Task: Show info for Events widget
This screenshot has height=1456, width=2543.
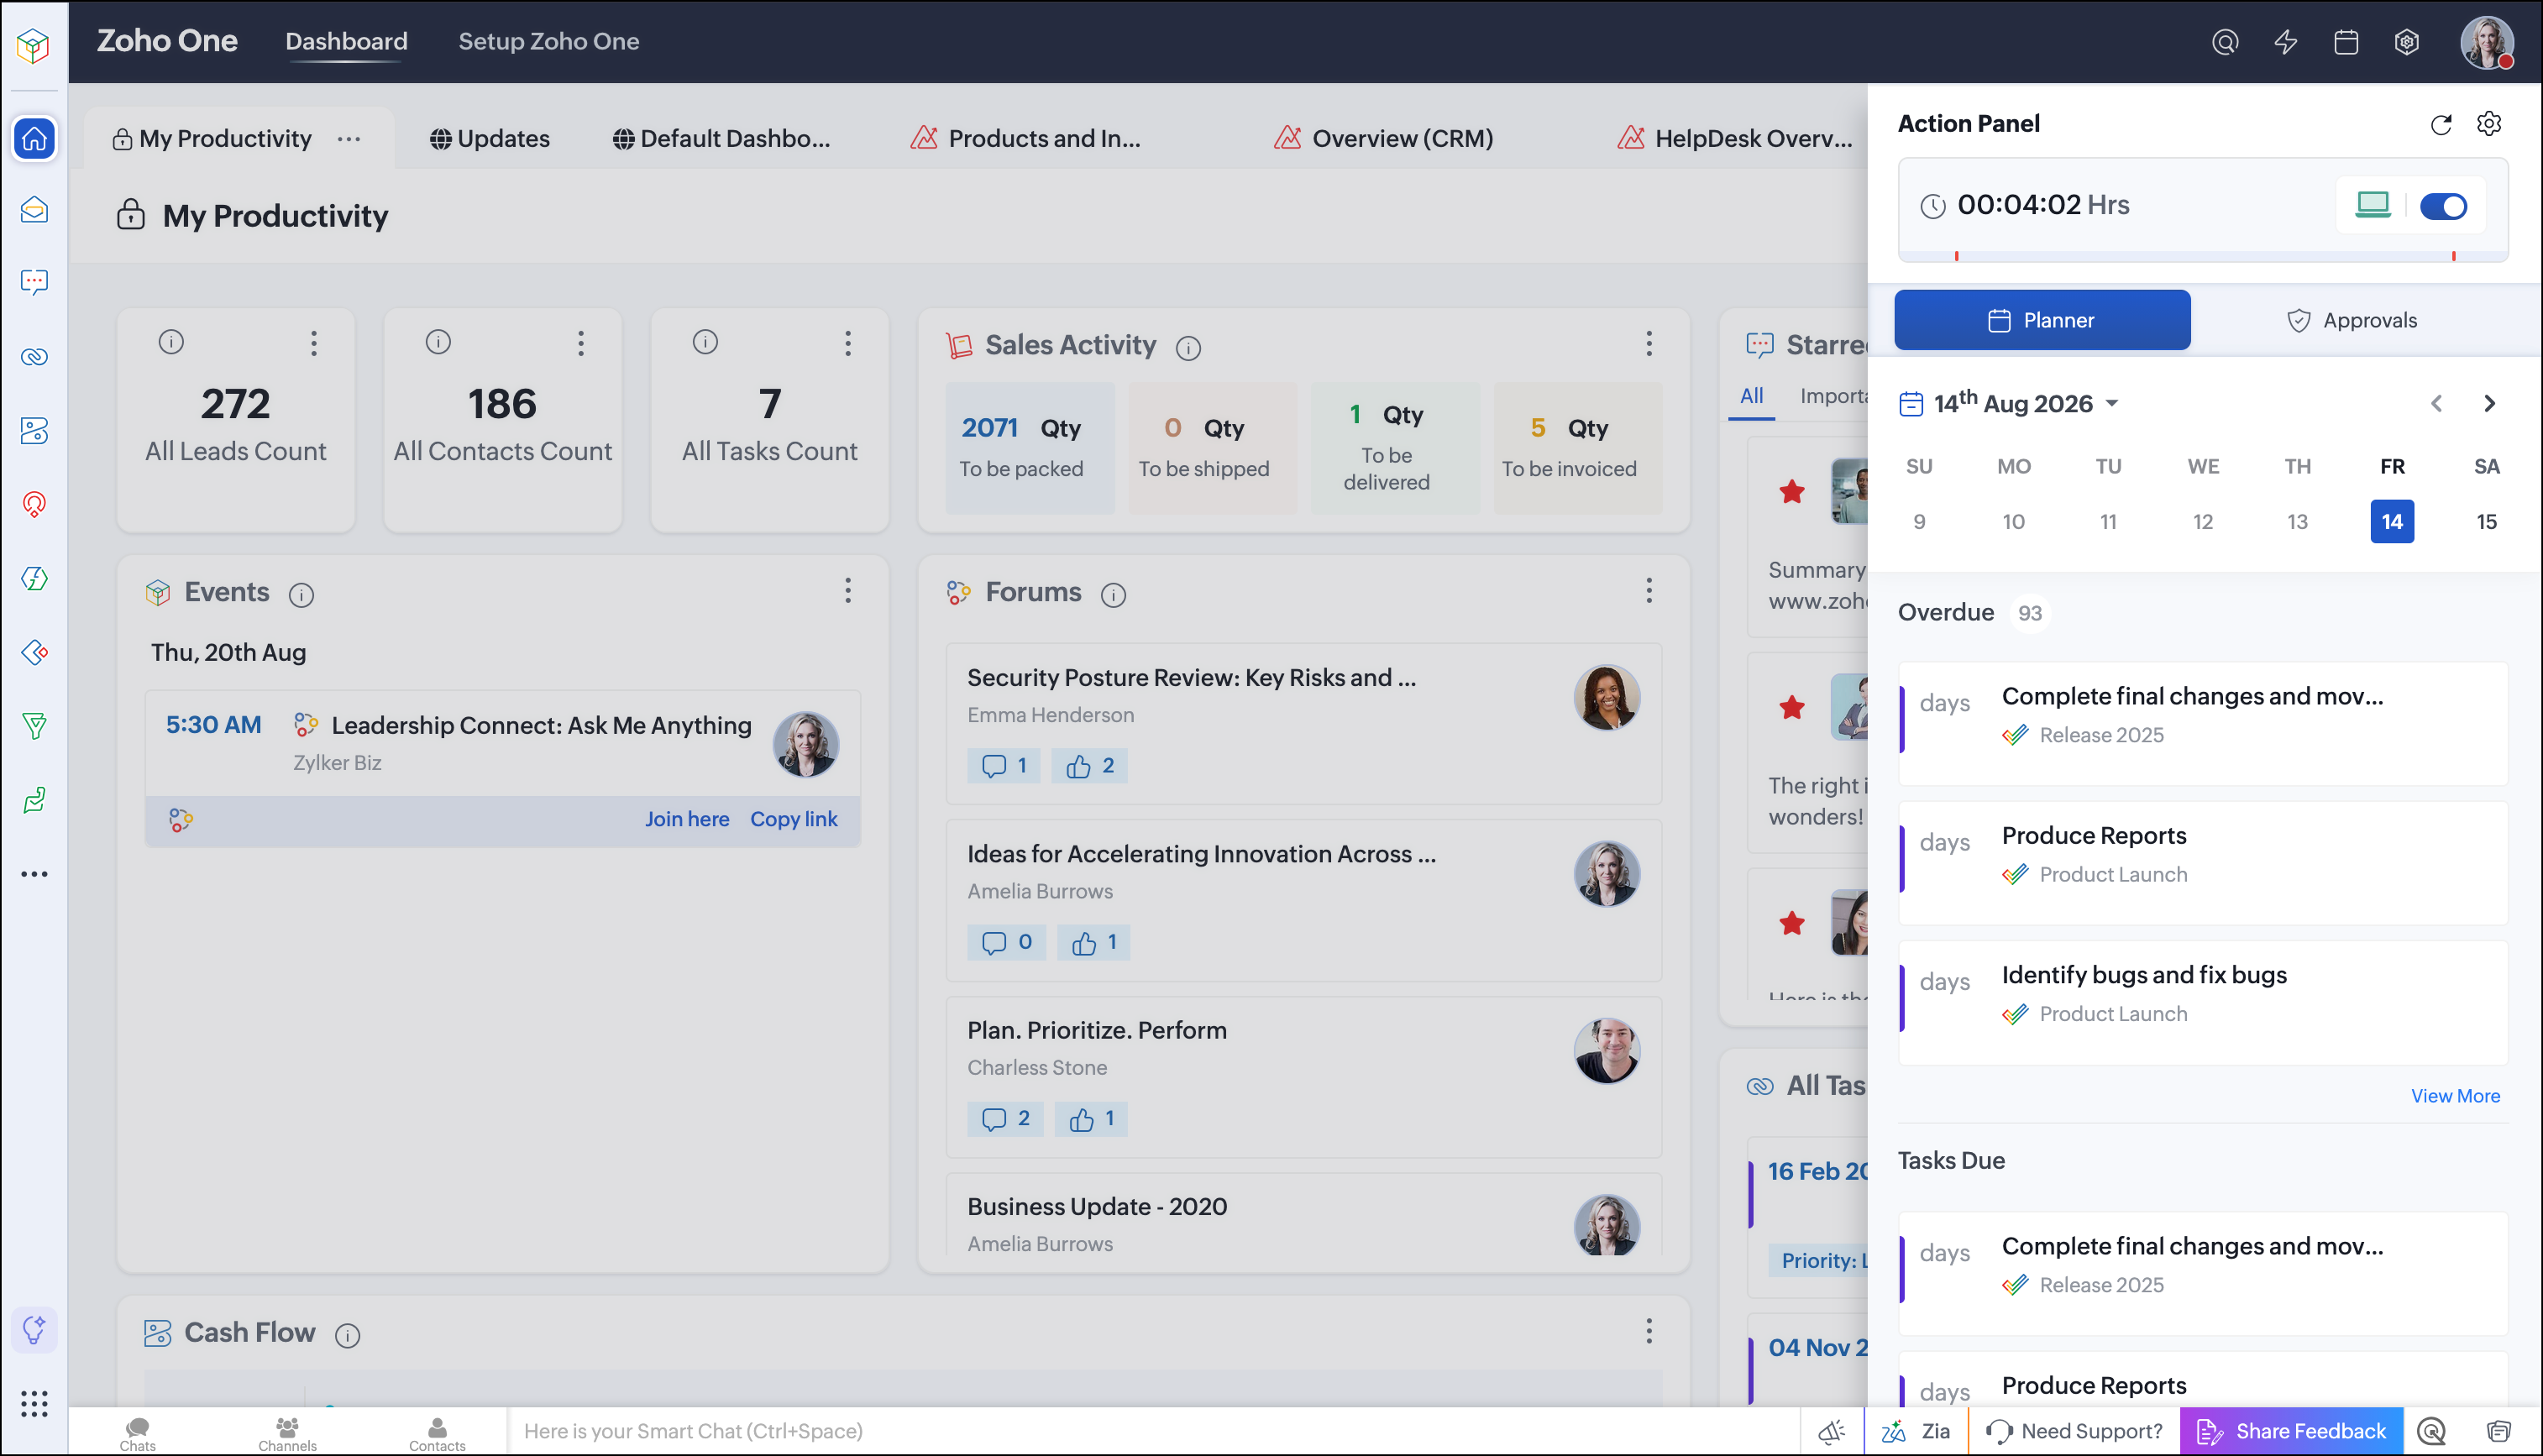Action: [301, 595]
